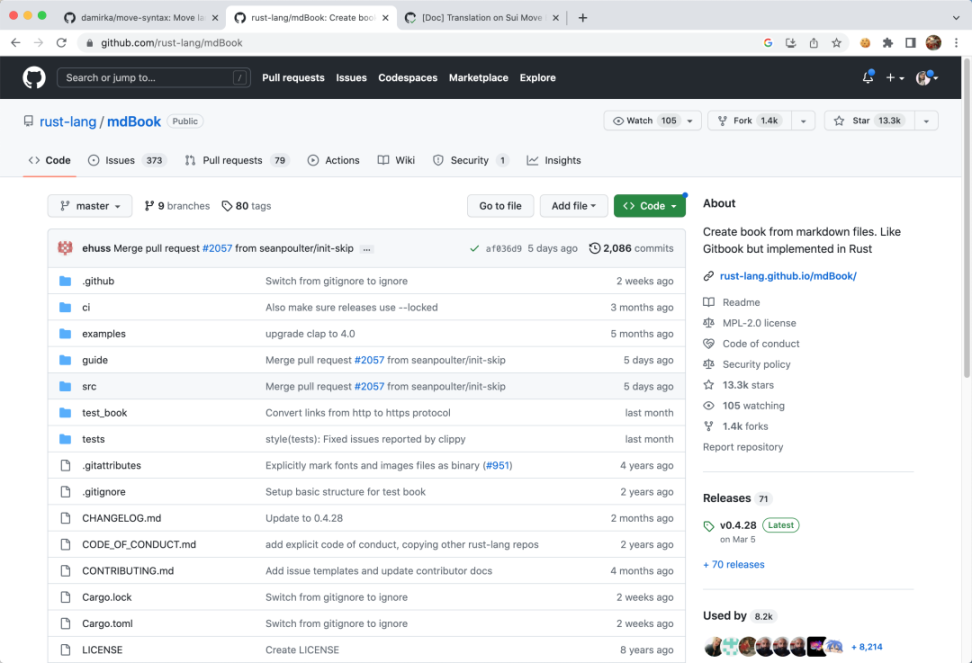Click the 80 tags icon link
The width and height of the screenshot is (972, 663).
click(x=246, y=206)
